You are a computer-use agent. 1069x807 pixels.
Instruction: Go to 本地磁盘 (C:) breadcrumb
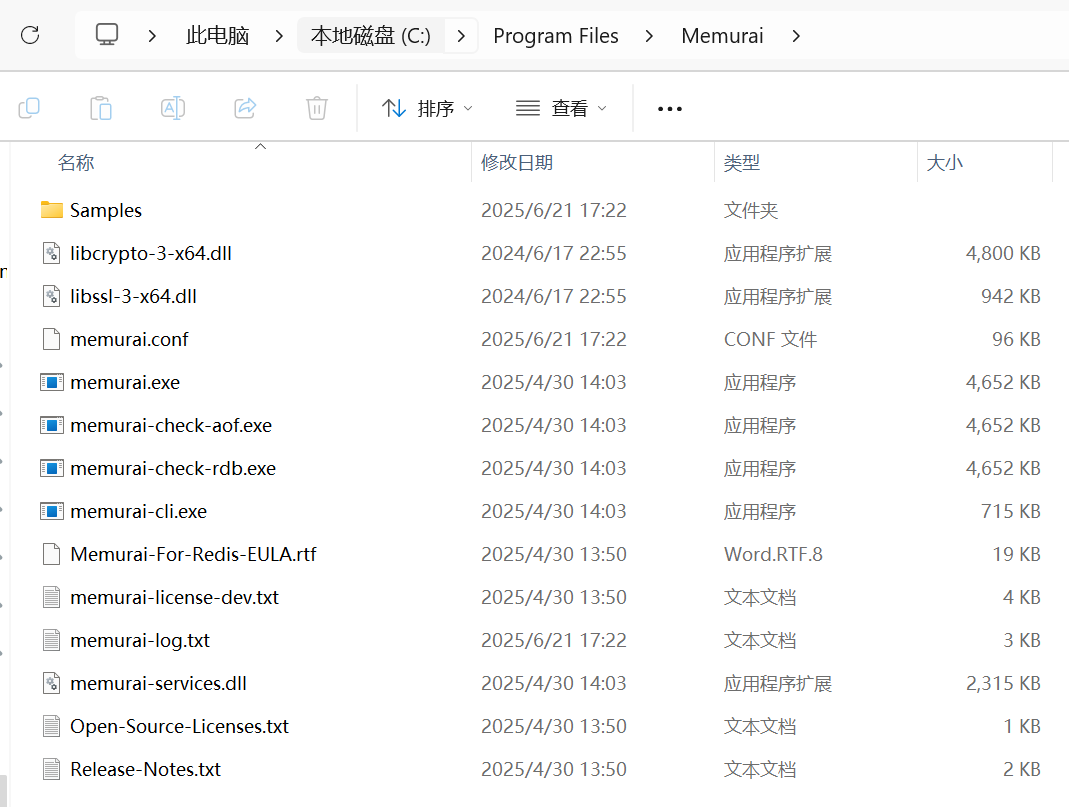371,35
